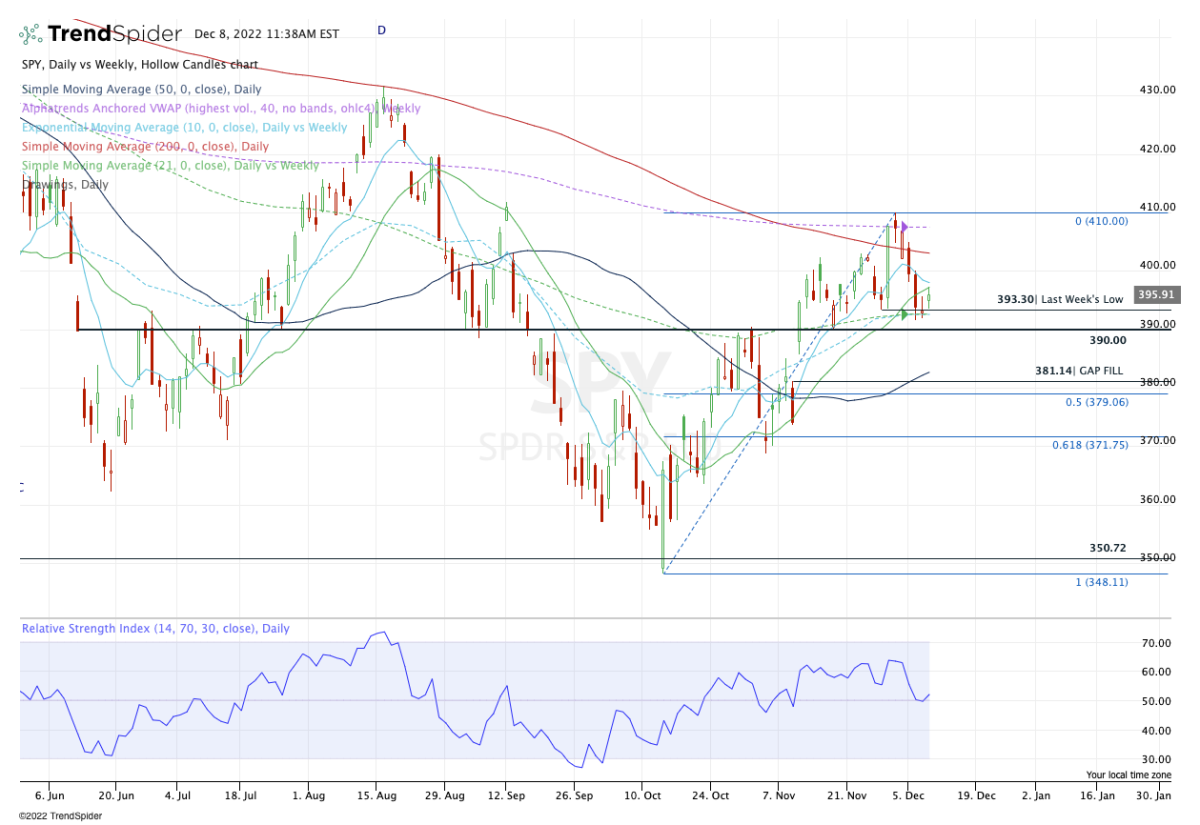1200x825 pixels.
Task: Click the '7. Nov' date axis label
Action: point(778,797)
